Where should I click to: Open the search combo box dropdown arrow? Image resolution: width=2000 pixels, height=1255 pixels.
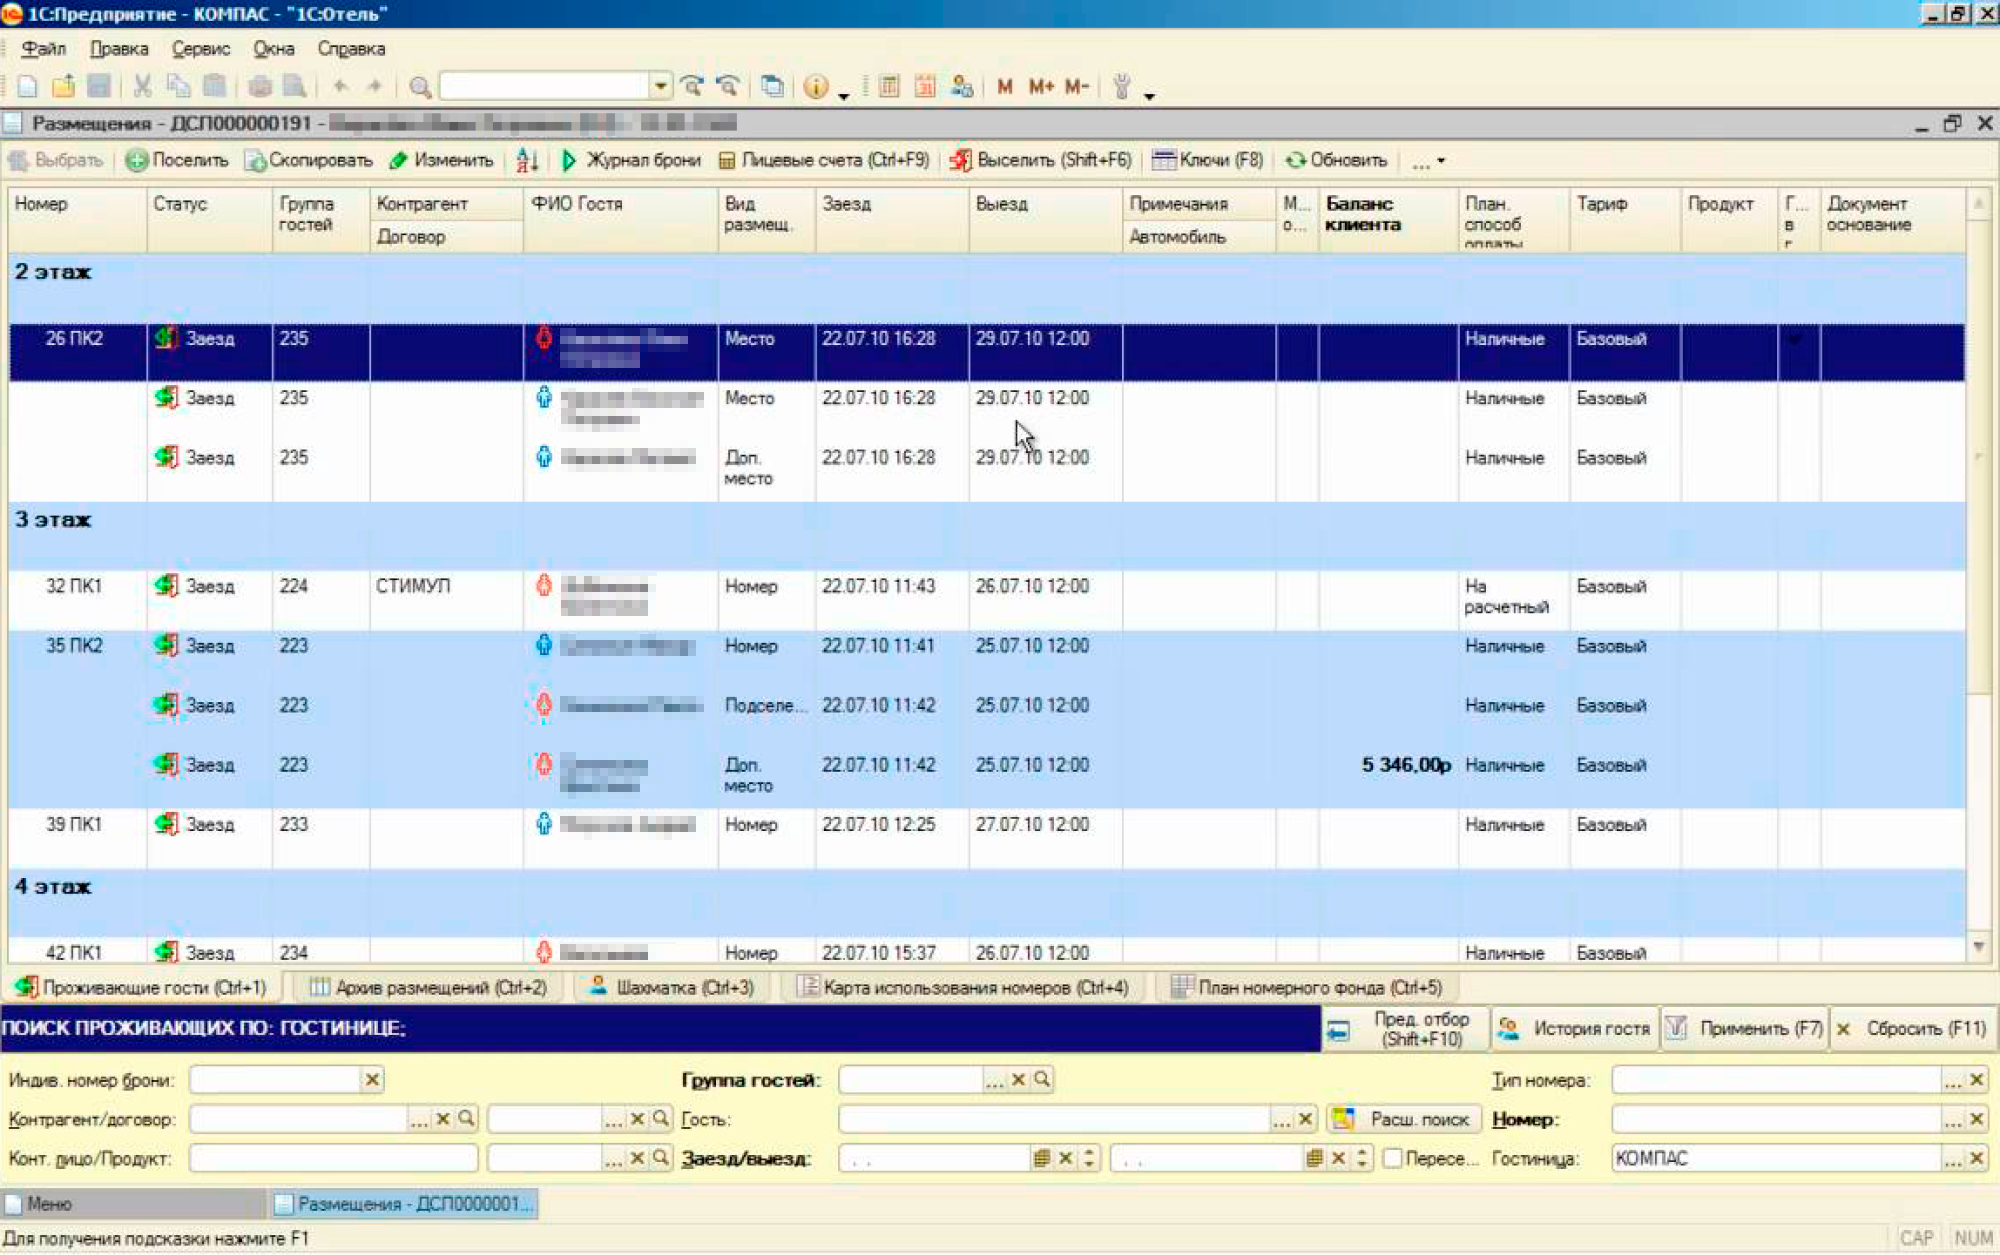[660, 86]
